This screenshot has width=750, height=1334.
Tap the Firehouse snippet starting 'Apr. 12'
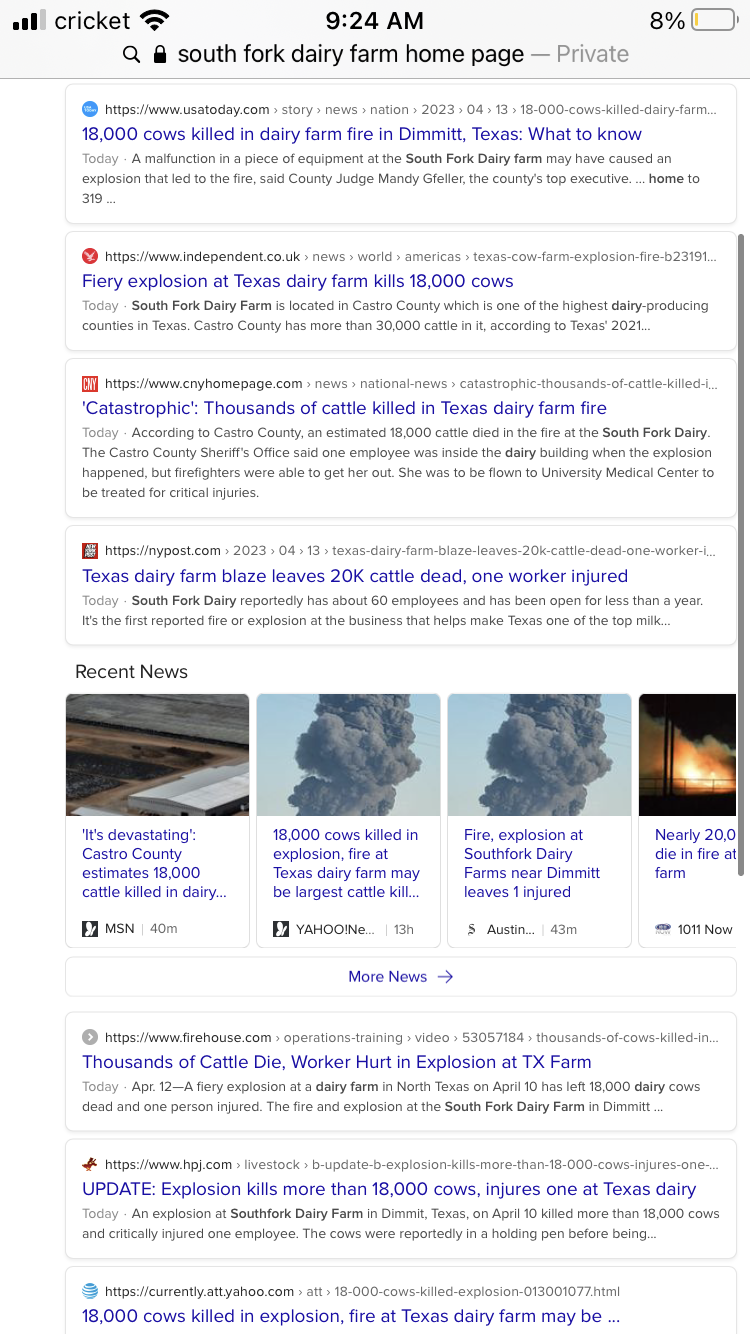point(391,1096)
